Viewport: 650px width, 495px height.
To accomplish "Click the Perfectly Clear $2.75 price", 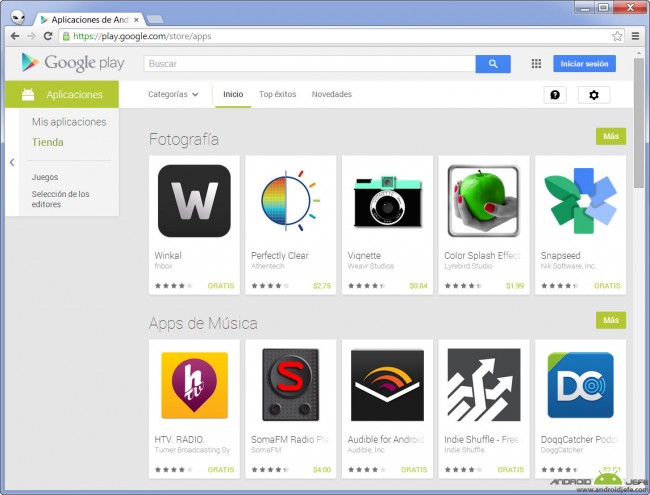I will pyautogui.click(x=322, y=286).
